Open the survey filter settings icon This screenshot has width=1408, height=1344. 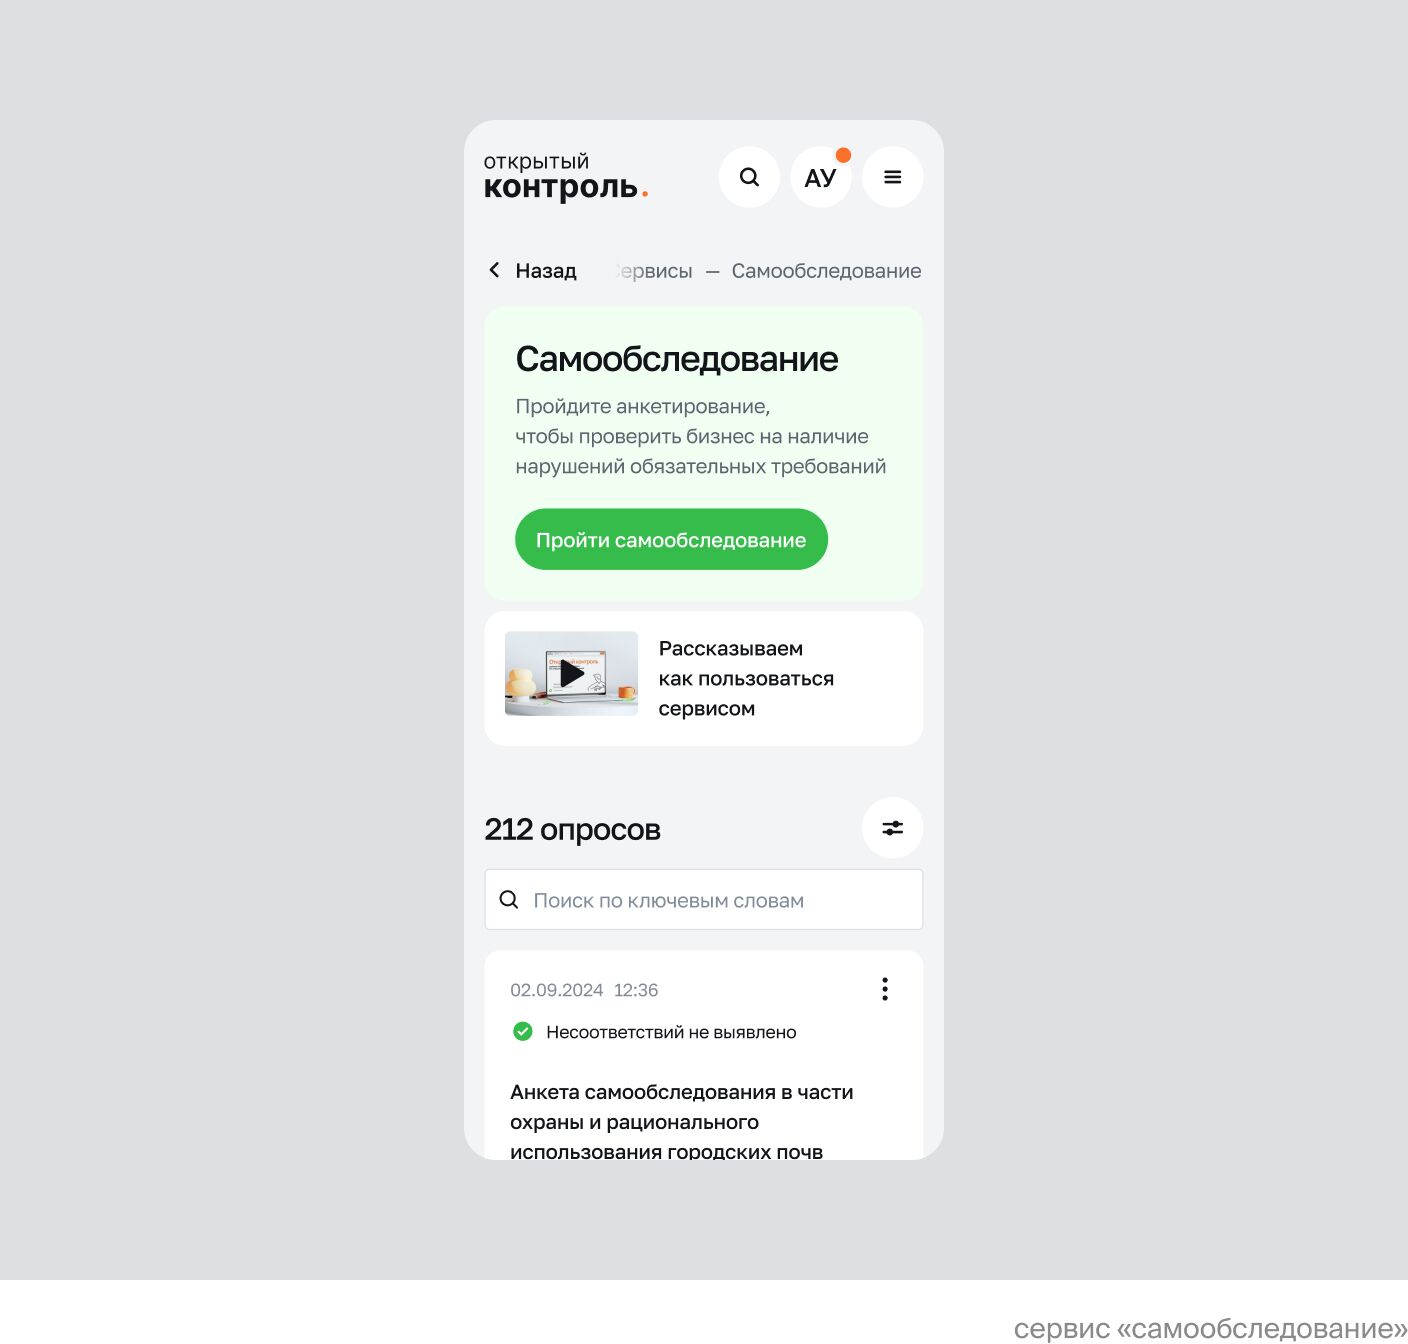tap(893, 828)
